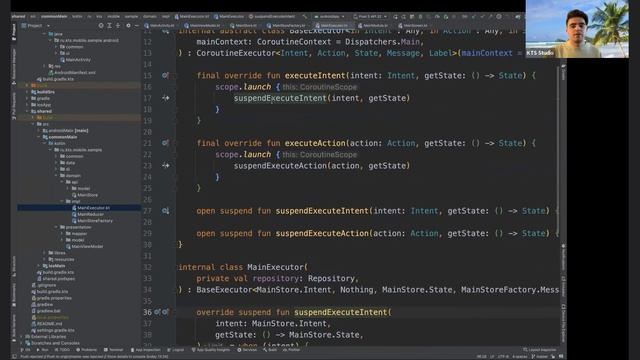Click UTF-8 encoding in status bar
Screen dimensions: 640x360
[503, 357]
